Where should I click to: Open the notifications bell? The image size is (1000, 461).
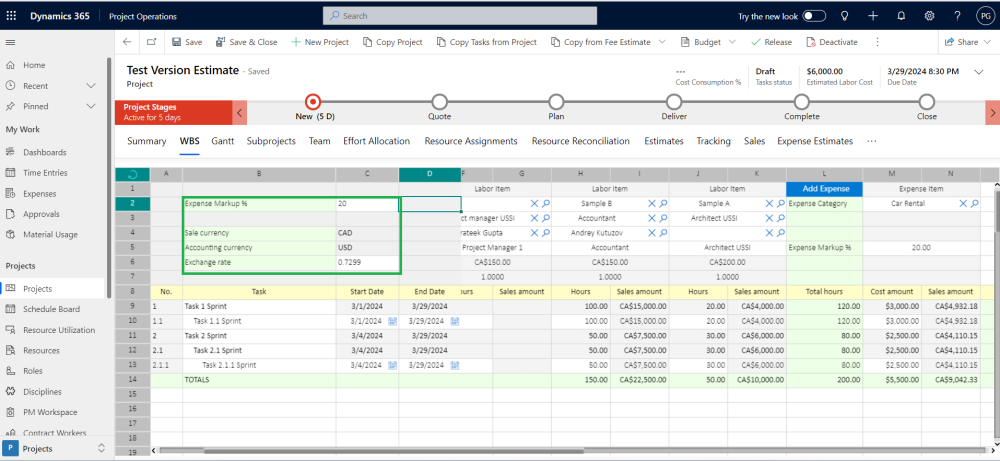click(901, 16)
